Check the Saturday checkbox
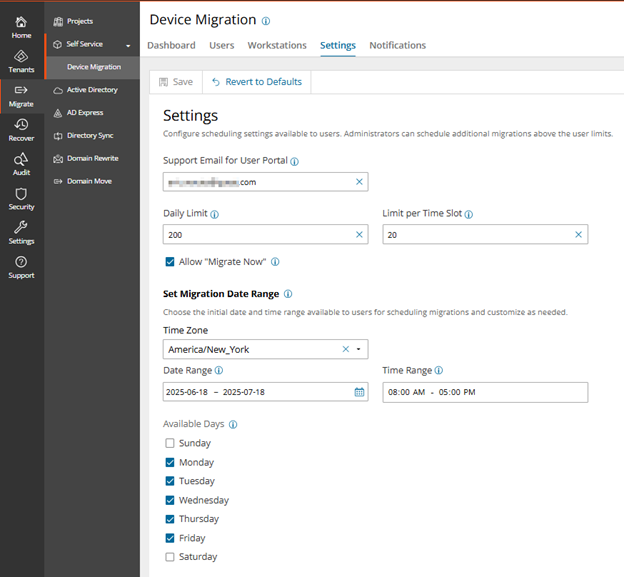 170,557
